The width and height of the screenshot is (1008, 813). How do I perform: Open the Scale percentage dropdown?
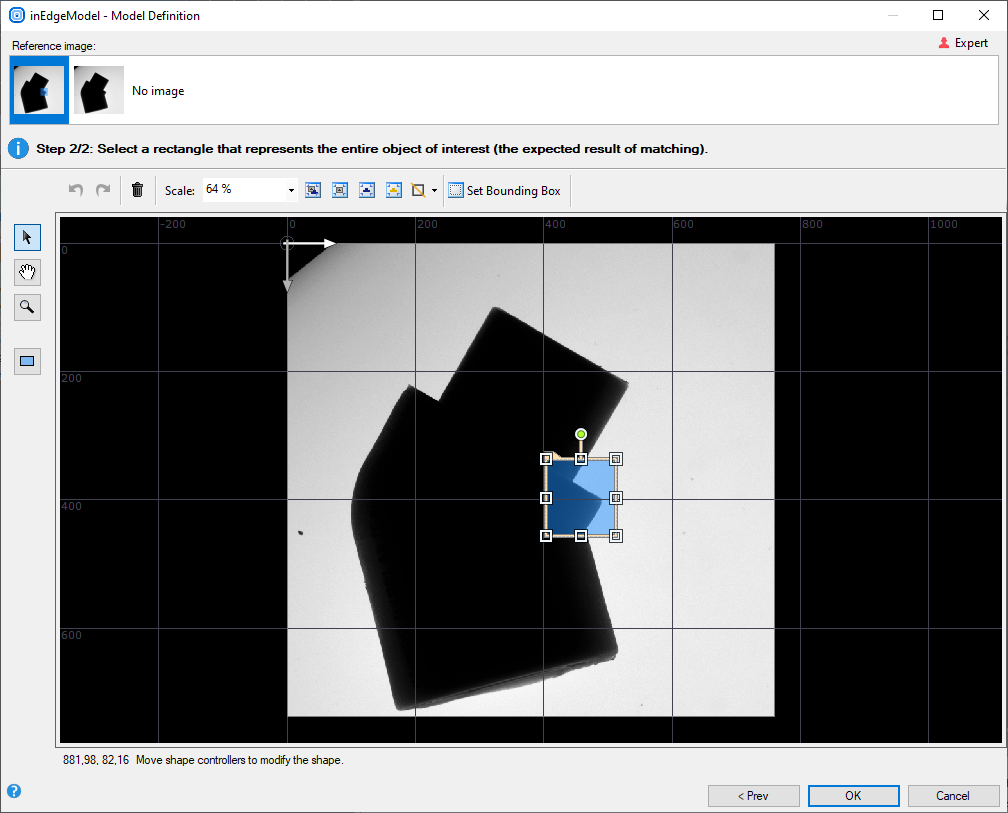pos(291,190)
